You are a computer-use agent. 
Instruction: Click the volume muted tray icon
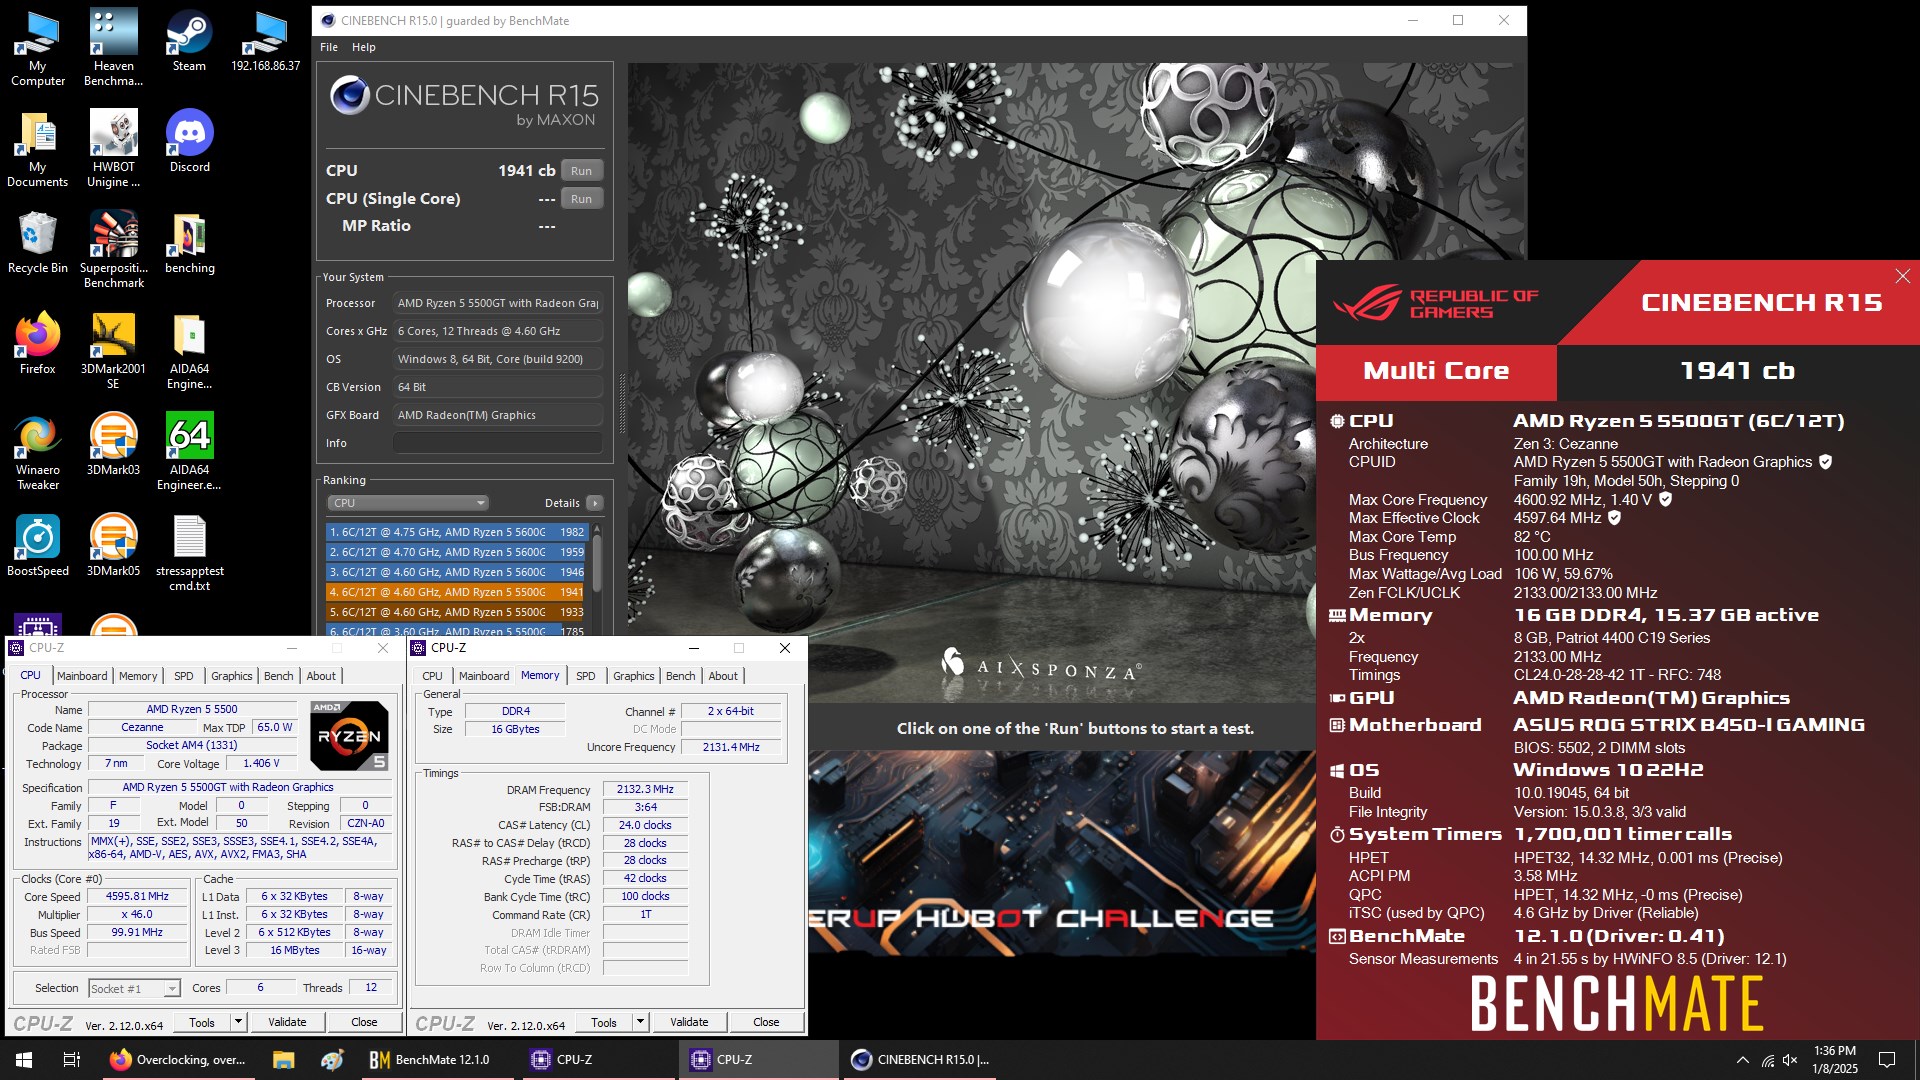point(1790,1059)
